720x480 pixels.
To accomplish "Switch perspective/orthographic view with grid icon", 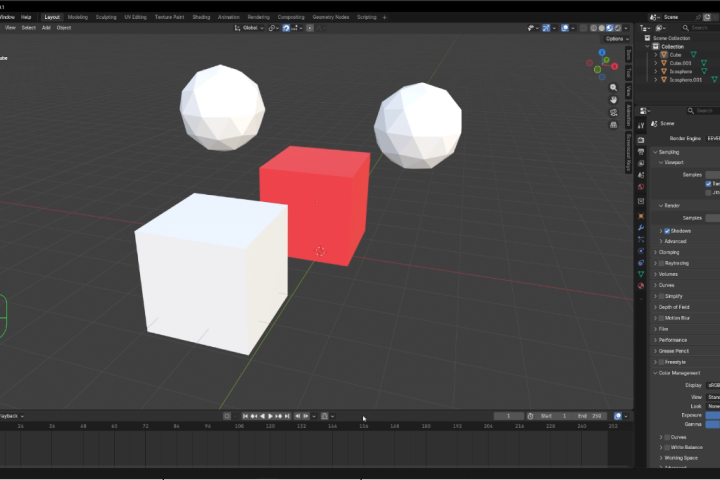I will click(613, 124).
